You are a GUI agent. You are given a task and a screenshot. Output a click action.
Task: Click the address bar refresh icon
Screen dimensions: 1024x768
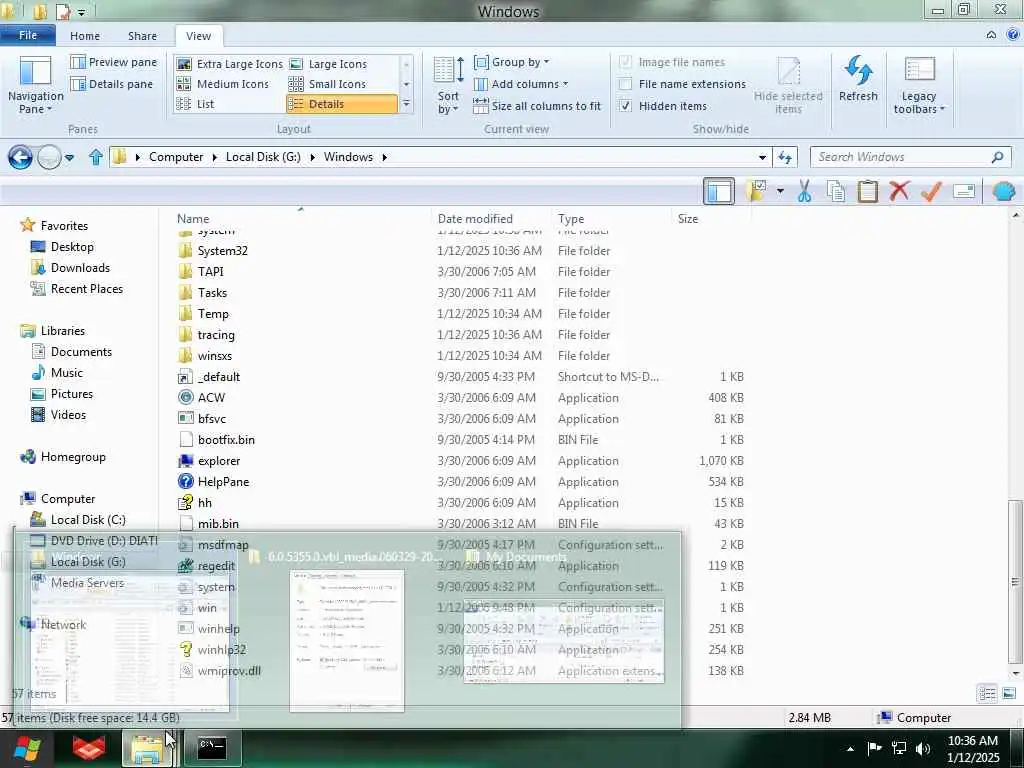(785, 157)
